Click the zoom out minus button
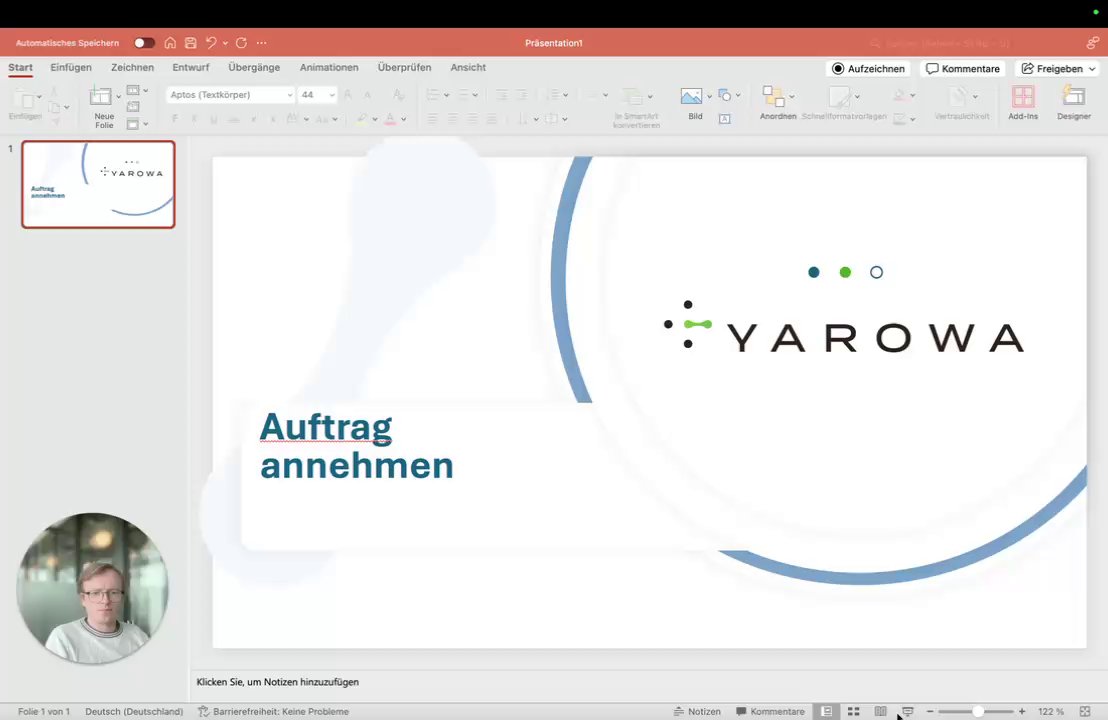1108x720 pixels. coord(930,712)
